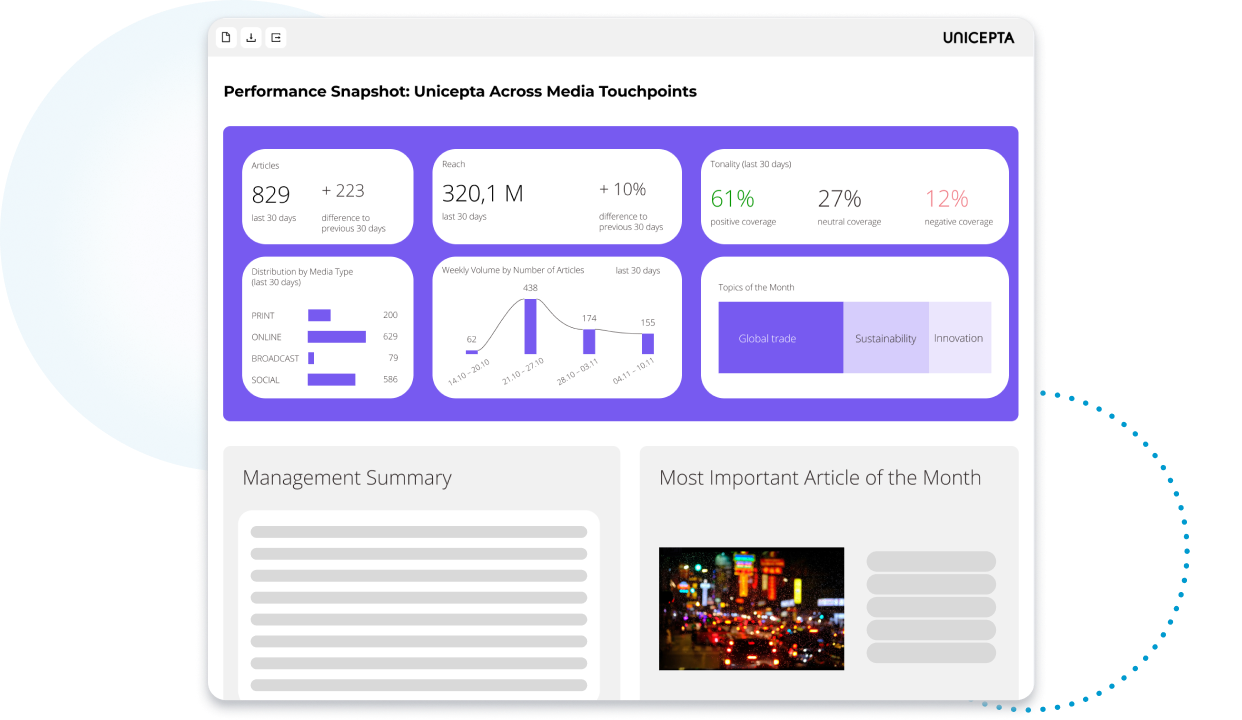1242x720 pixels.
Task: Click the 61% positive coverage value
Action: click(x=732, y=198)
